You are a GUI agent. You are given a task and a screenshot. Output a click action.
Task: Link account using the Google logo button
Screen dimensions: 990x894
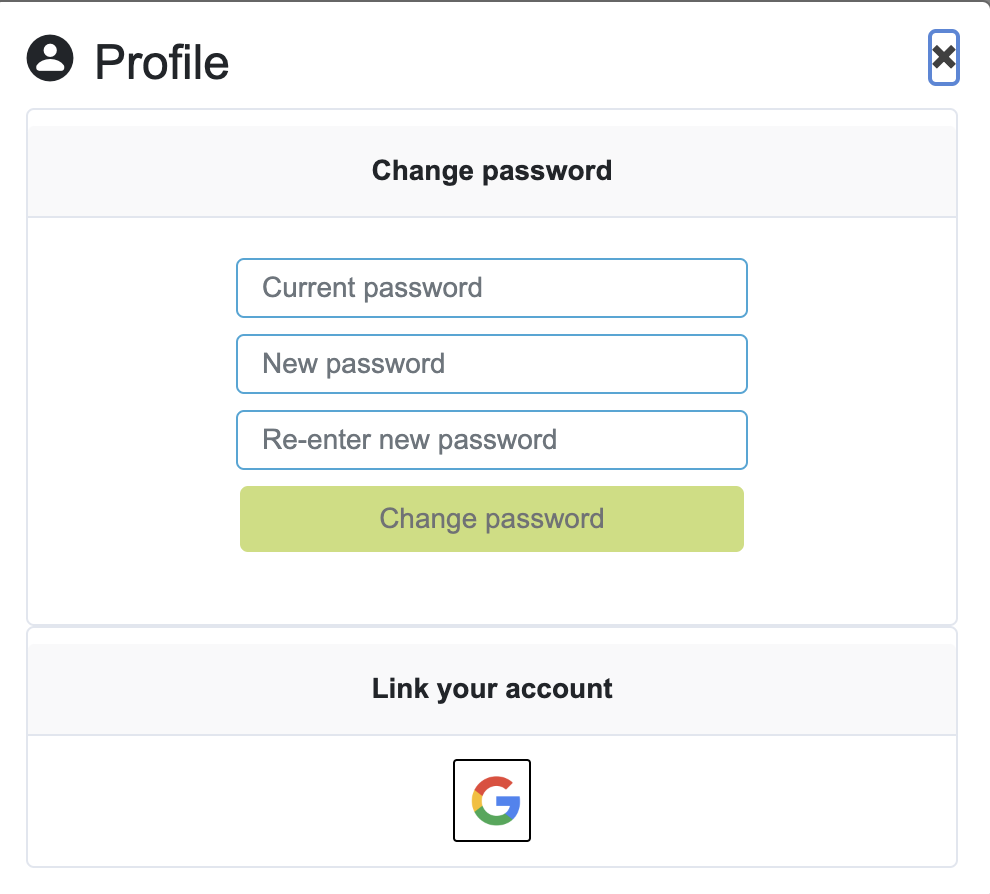[492, 800]
